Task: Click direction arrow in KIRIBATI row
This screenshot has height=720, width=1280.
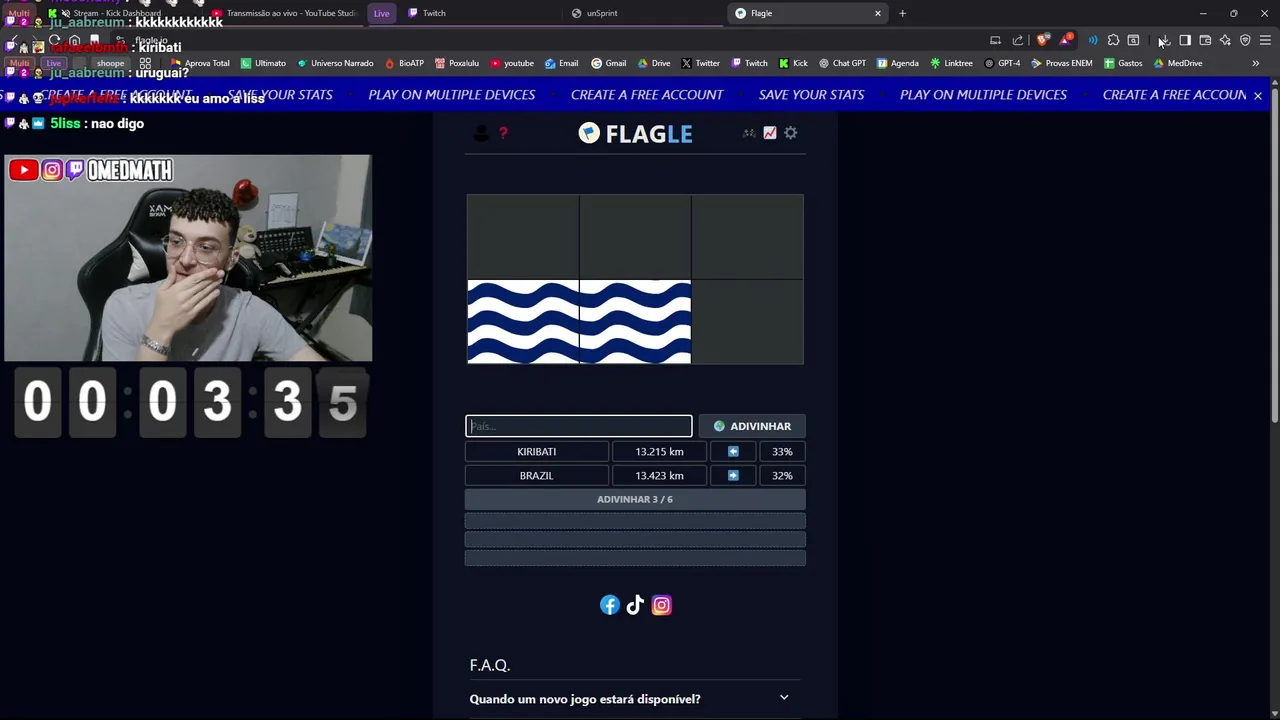Action: [x=733, y=452]
